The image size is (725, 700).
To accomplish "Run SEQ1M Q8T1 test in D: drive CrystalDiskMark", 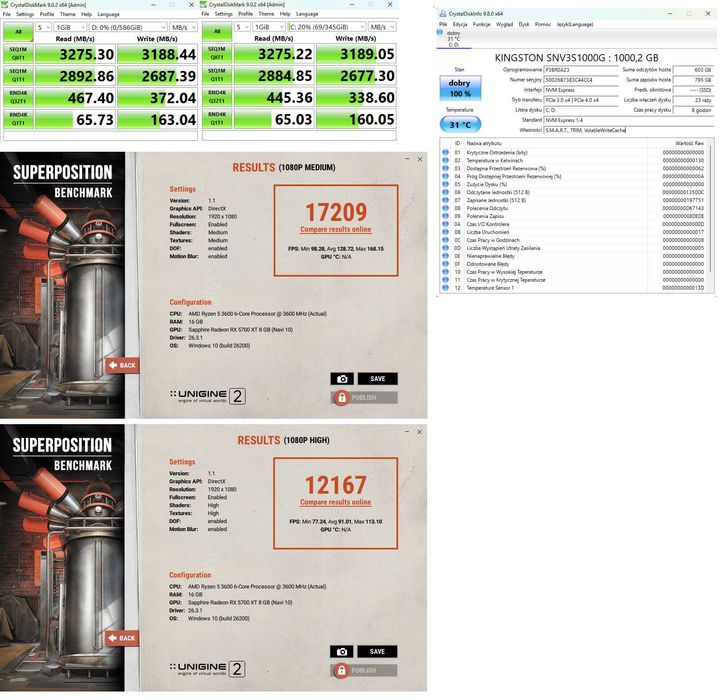I will coord(18,54).
